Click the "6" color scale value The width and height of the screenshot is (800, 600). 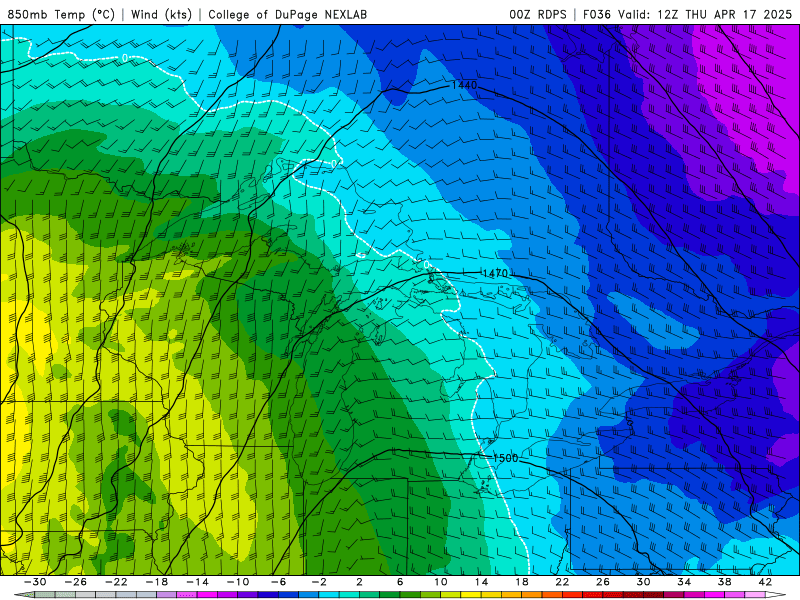[x=400, y=582]
